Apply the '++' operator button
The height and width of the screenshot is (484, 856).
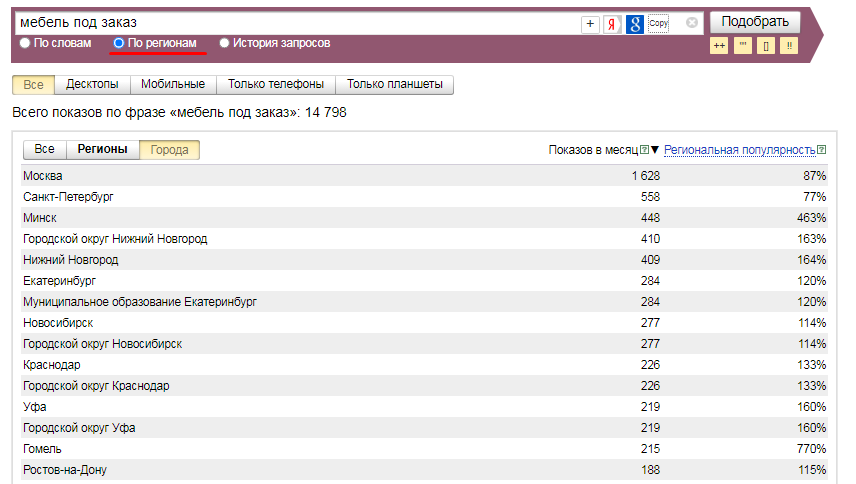718,46
